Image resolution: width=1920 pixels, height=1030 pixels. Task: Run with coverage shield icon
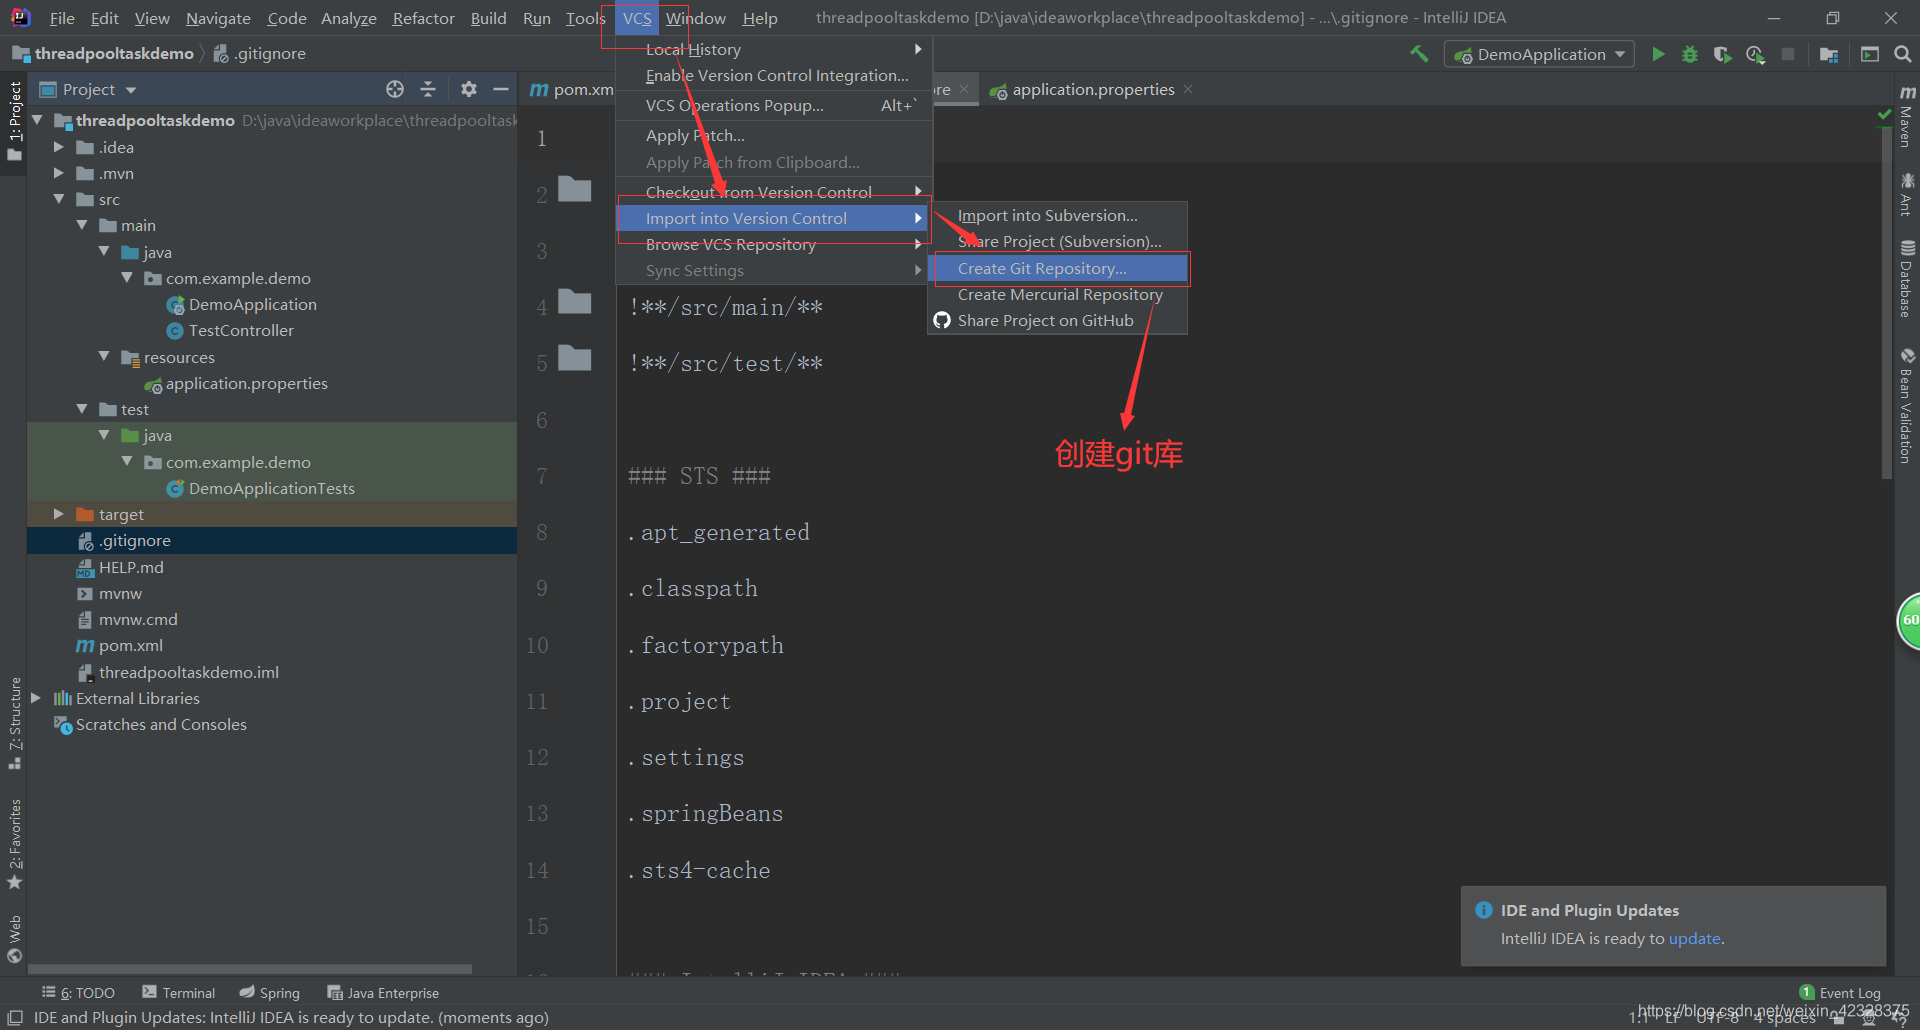point(1722,54)
